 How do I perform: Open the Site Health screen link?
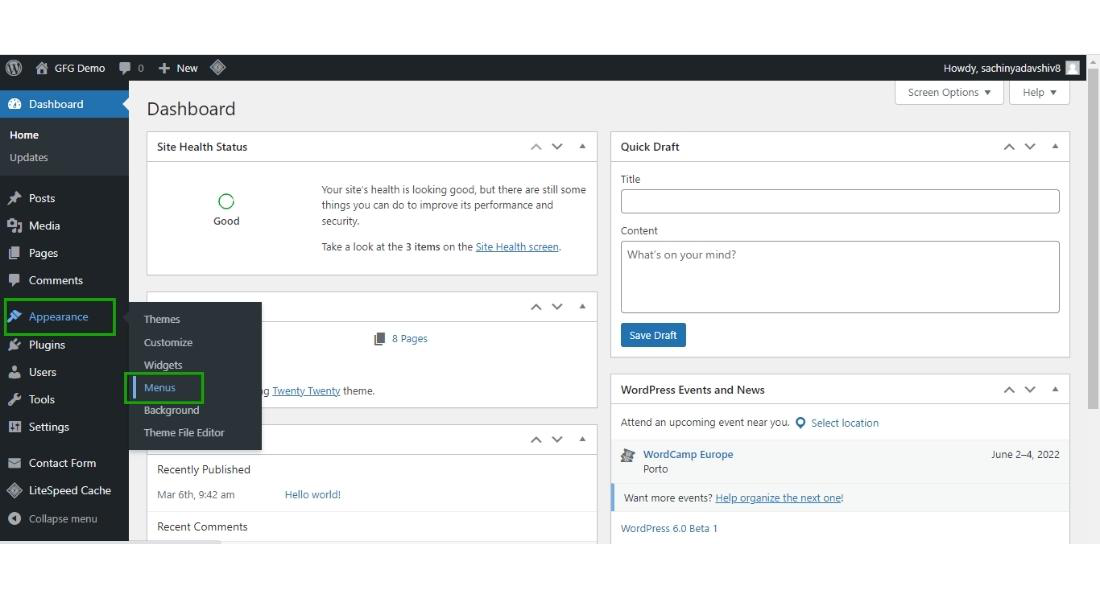(x=517, y=247)
